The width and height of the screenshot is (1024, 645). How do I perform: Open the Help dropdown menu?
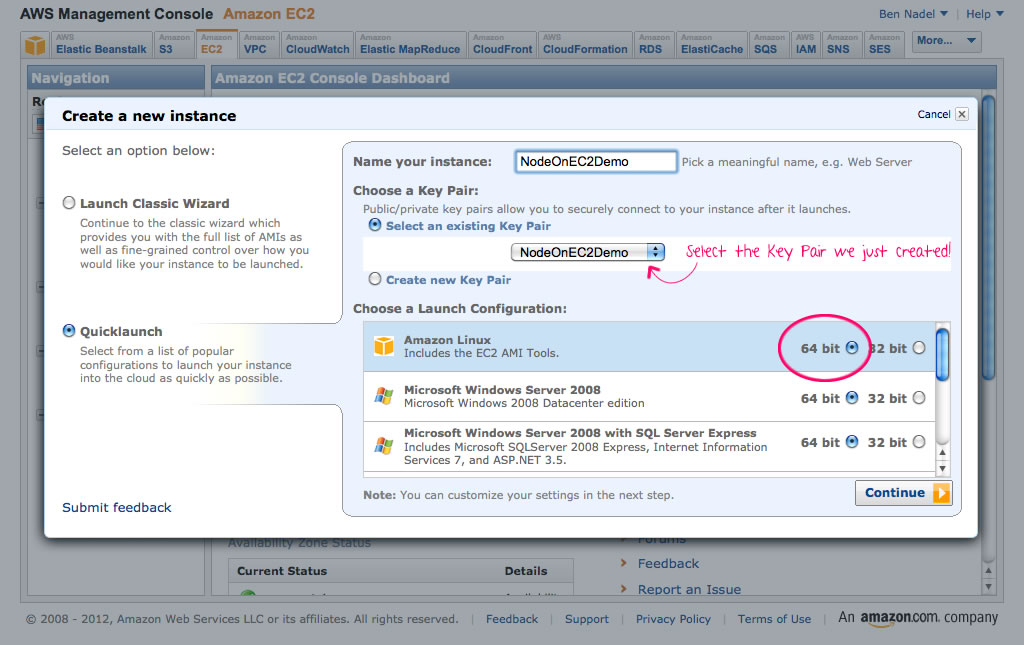(x=985, y=14)
